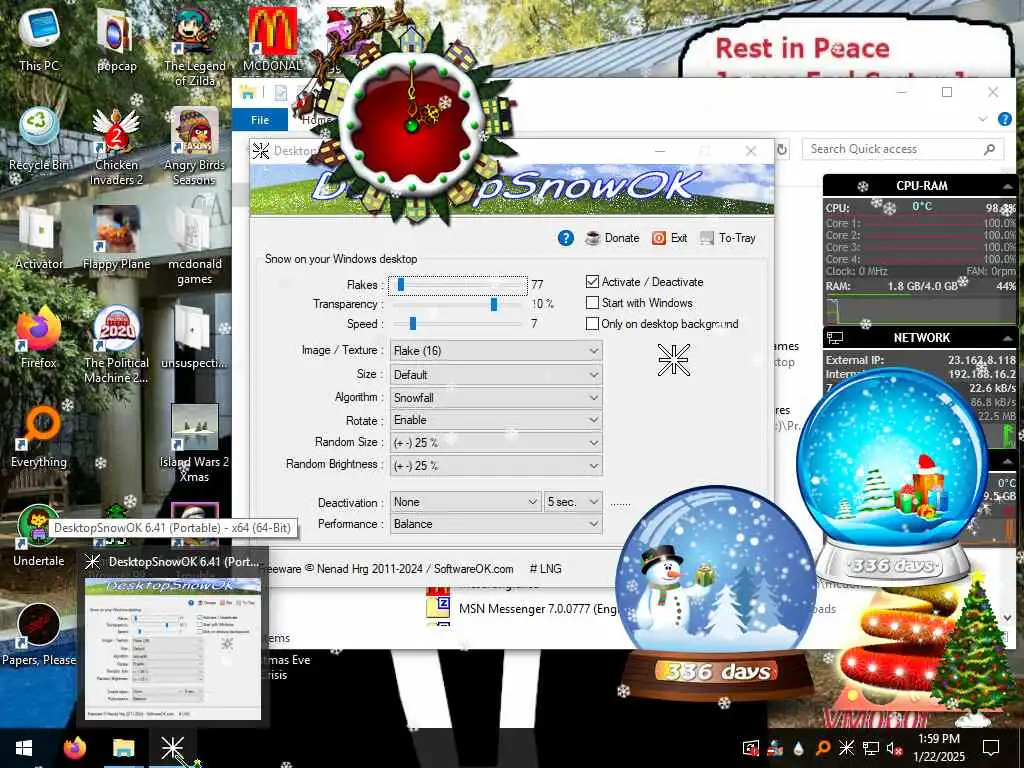
Task: Select Flappy Plane desktop shortcut
Action: click(116, 238)
